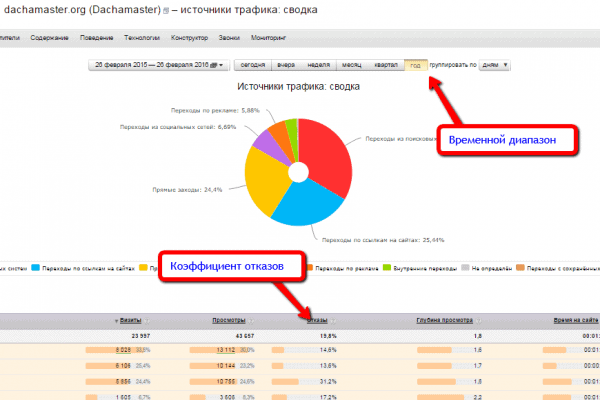
Task: Toggle orange legend Переходы по рекламе
Action: 342,268
